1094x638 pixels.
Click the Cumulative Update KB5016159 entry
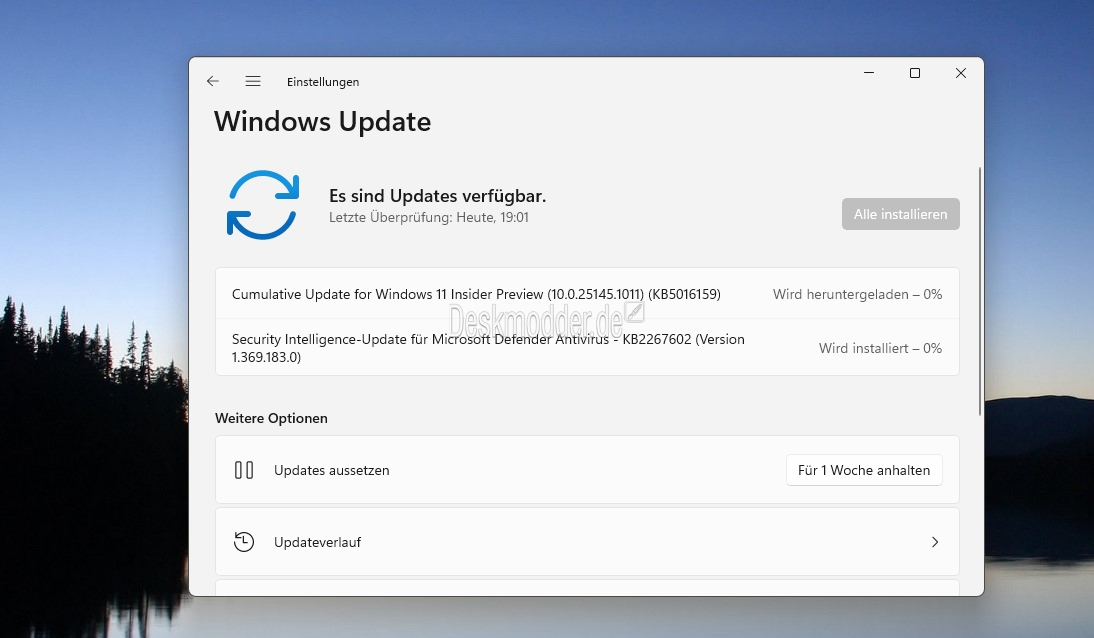(x=587, y=294)
